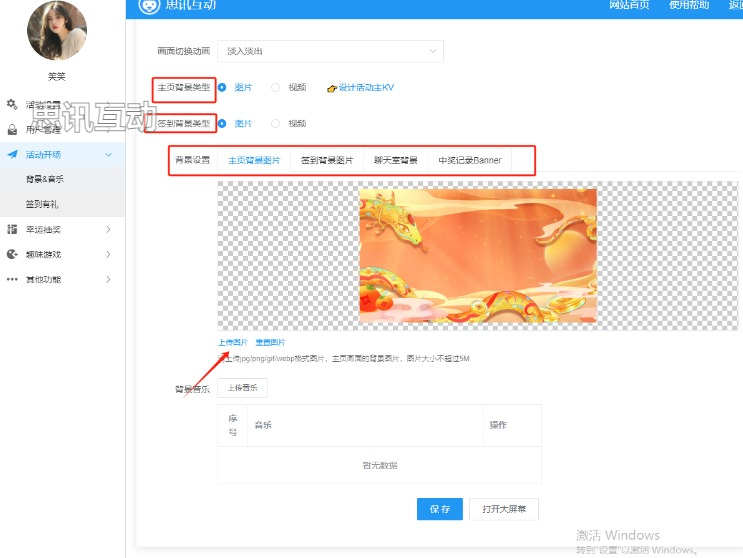Click the 设计活动主KV link

point(366,88)
